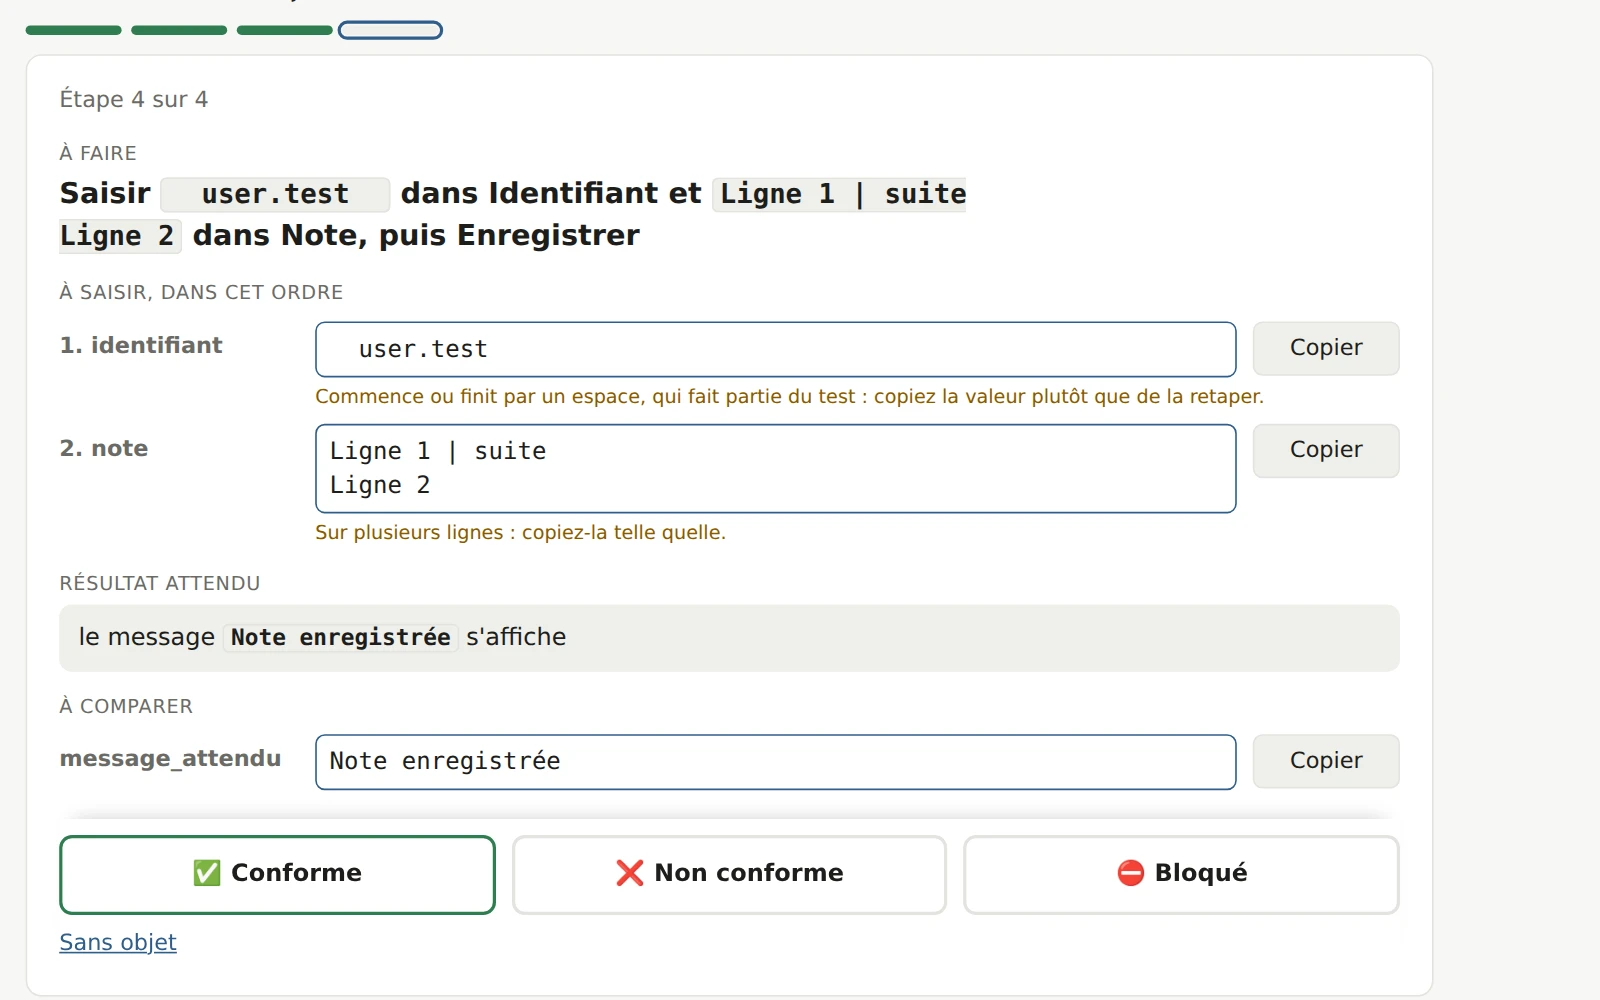Click the no-entry icon on Bloqué
Viewport: 1600px width, 1000px height.
[1130, 873]
